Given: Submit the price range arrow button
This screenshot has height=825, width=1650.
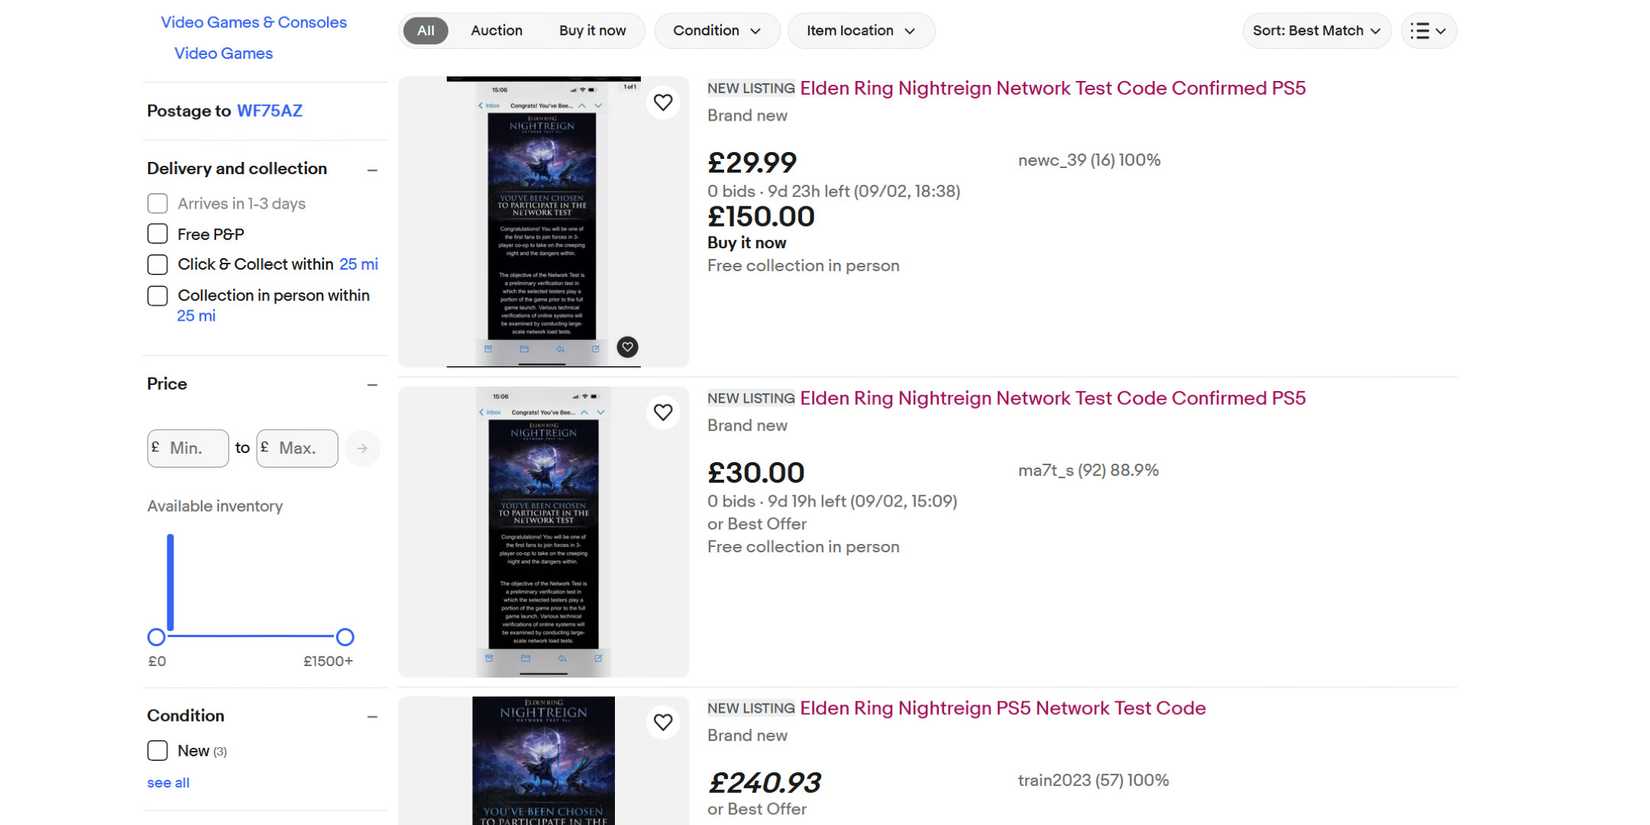Looking at the screenshot, I should pyautogui.click(x=362, y=448).
